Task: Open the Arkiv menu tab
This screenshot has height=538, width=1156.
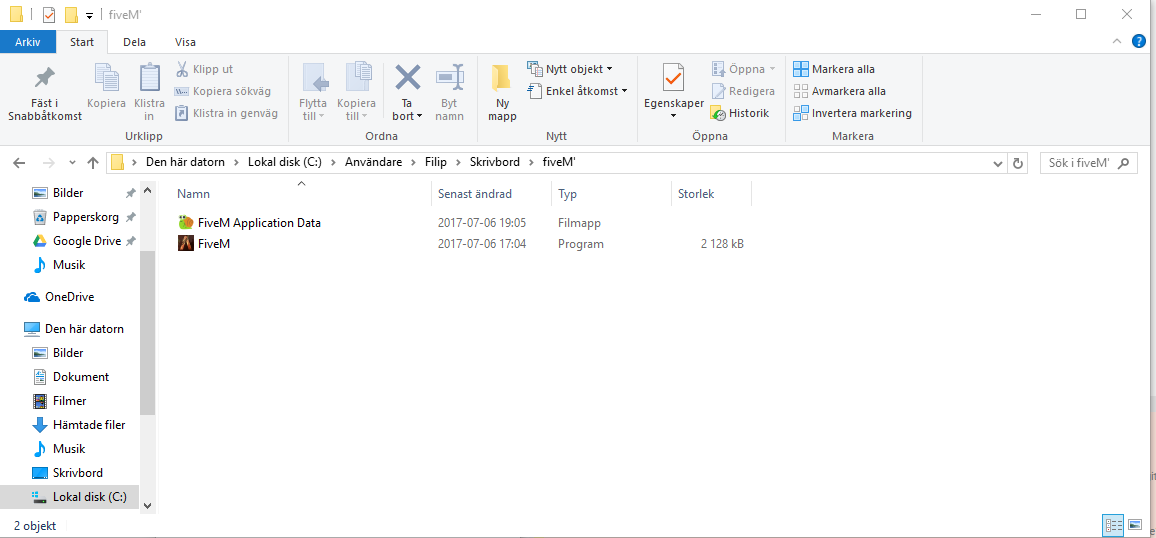Action: pyautogui.click(x=28, y=42)
